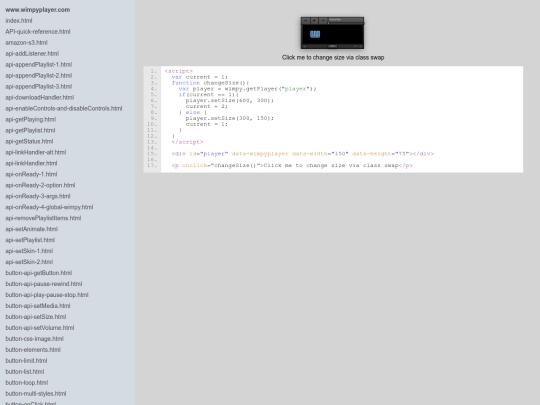The width and height of the screenshot is (540, 405).
Task: Open api-setAnimate.html
Action: pos(31,229)
